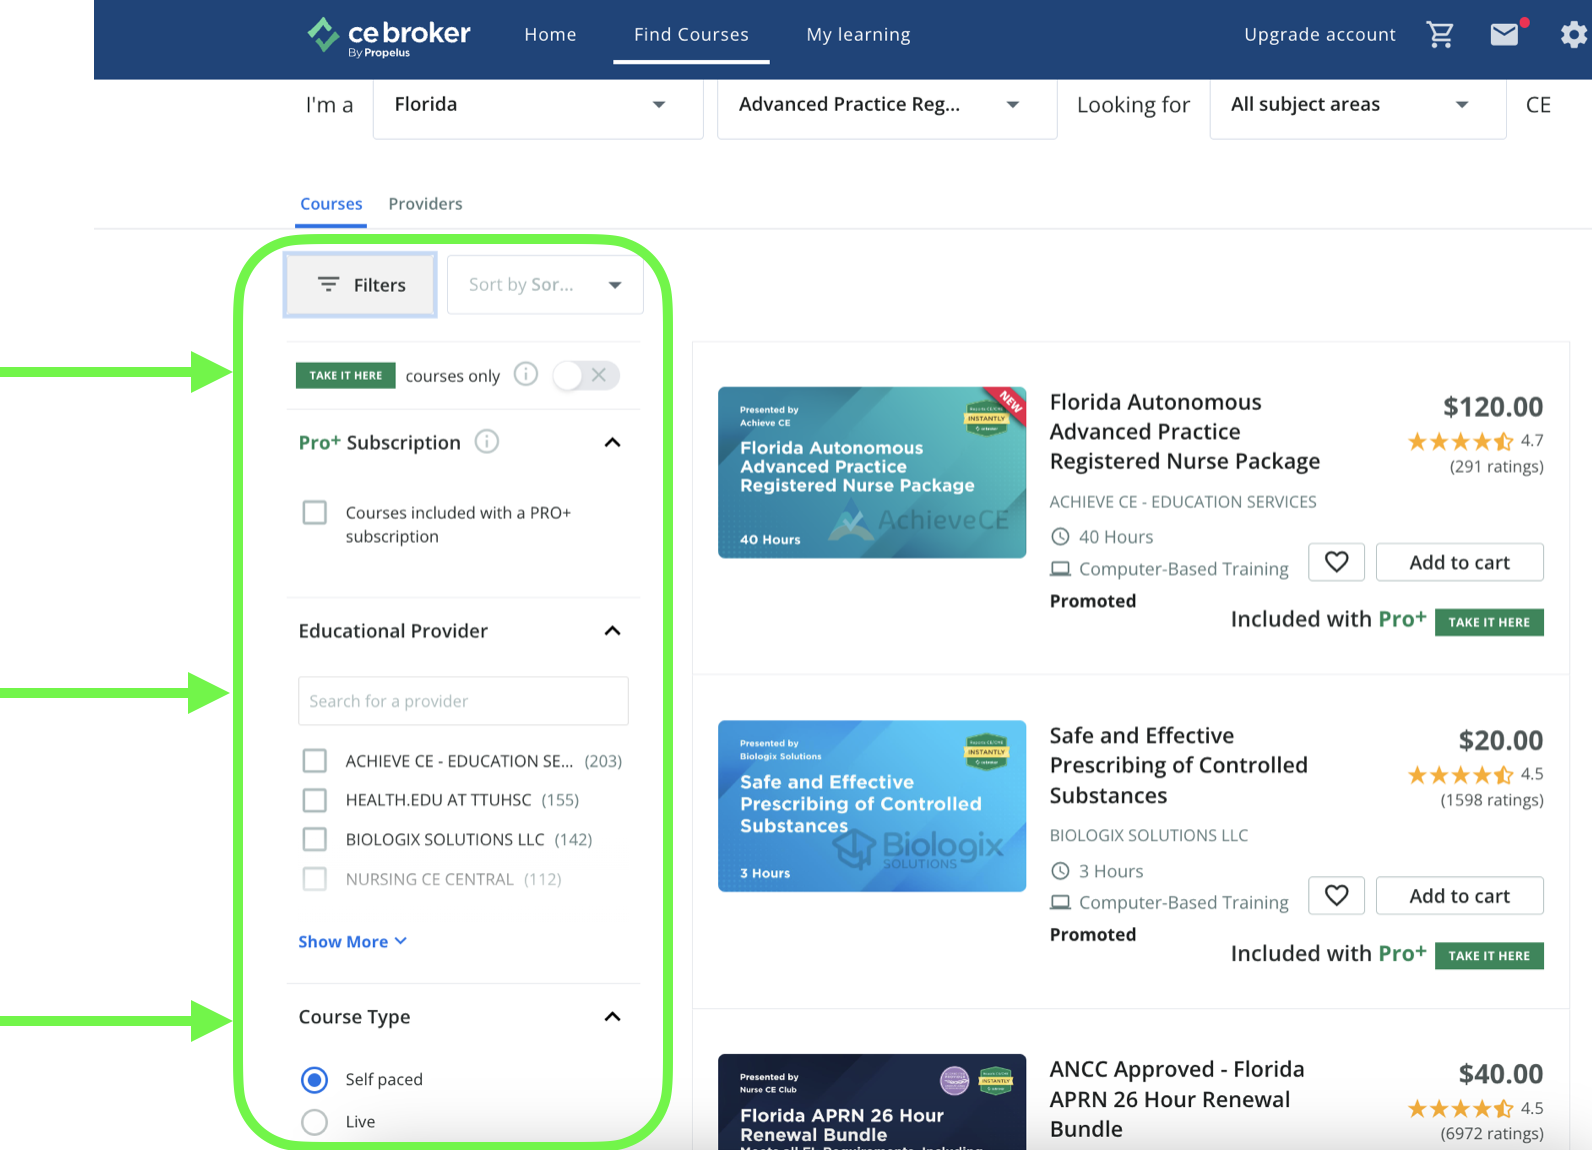The width and height of the screenshot is (1592, 1150).
Task: Click info icon beside courses only
Action: (x=526, y=374)
